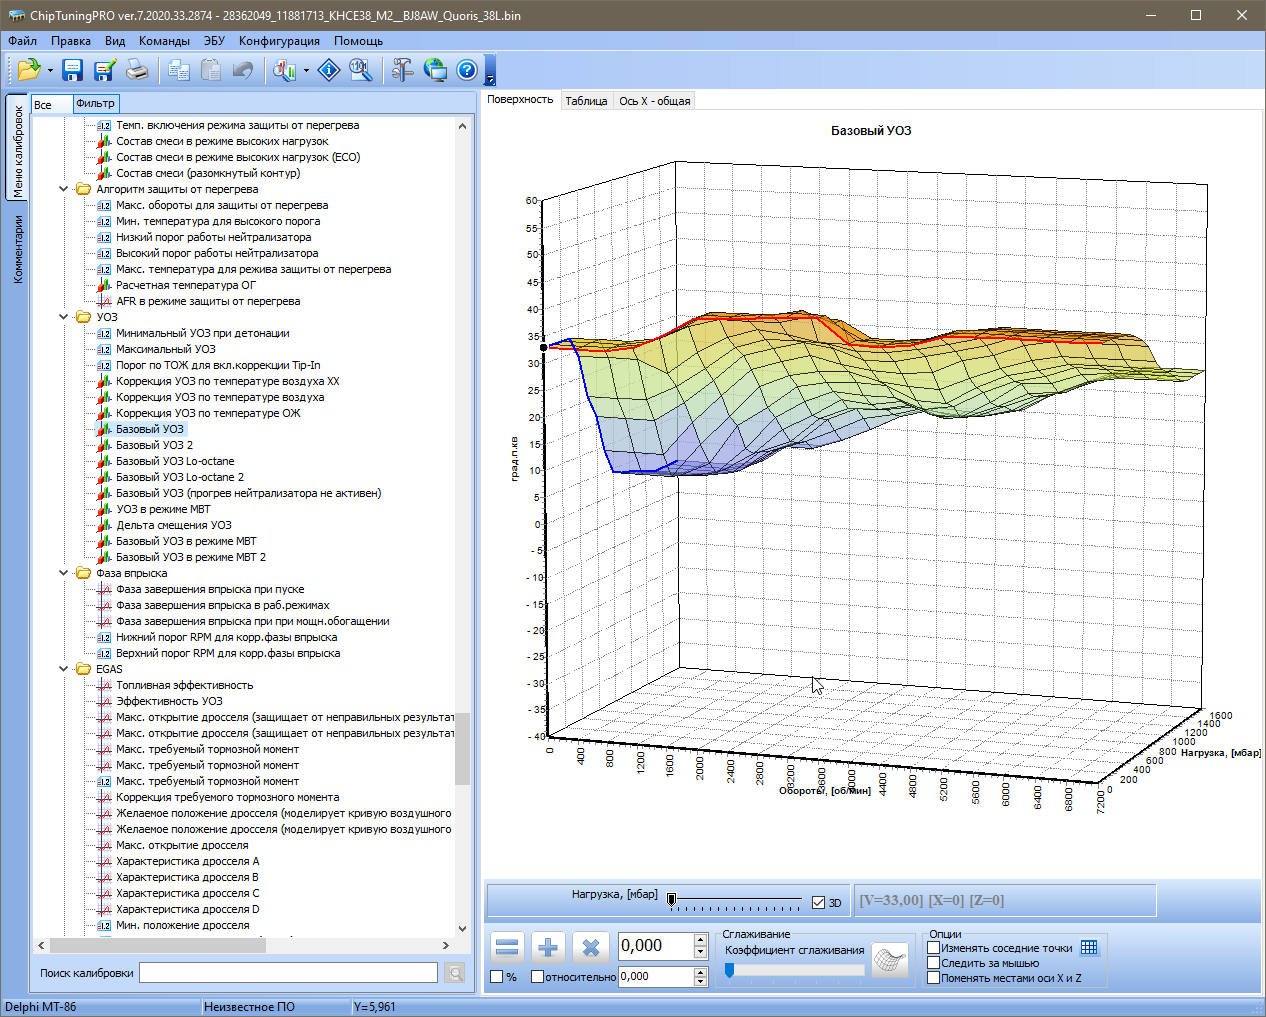The width and height of the screenshot is (1266, 1017).
Task: Open Help with the blue question mark icon
Action: pyautogui.click(x=467, y=70)
